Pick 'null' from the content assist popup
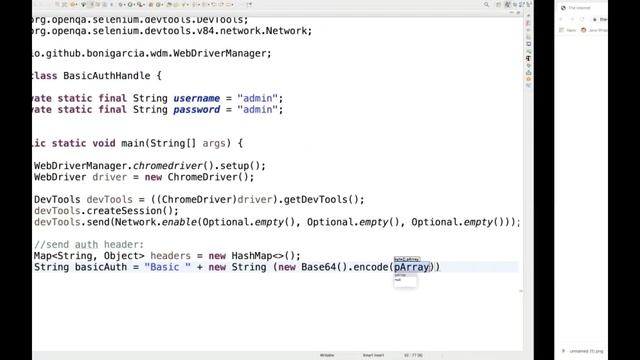This screenshot has height=360, width=640. pos(398,280)
